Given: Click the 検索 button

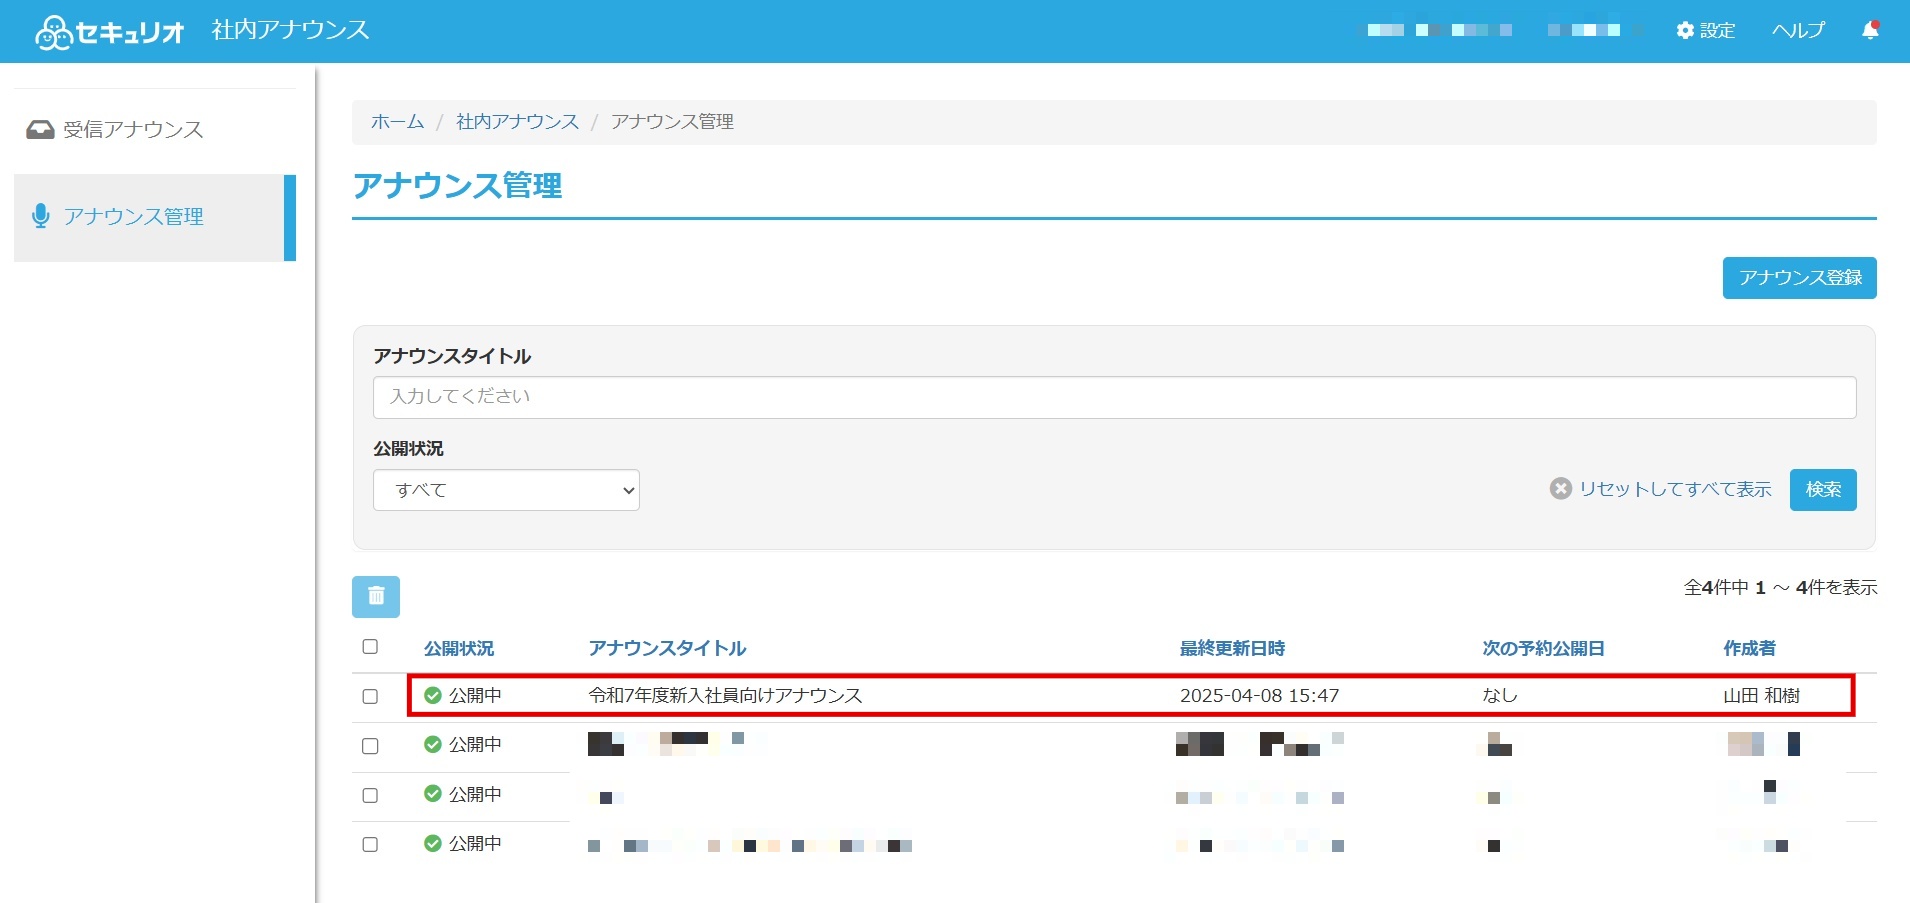Looking at the screenshot, I should point(1823,490).
